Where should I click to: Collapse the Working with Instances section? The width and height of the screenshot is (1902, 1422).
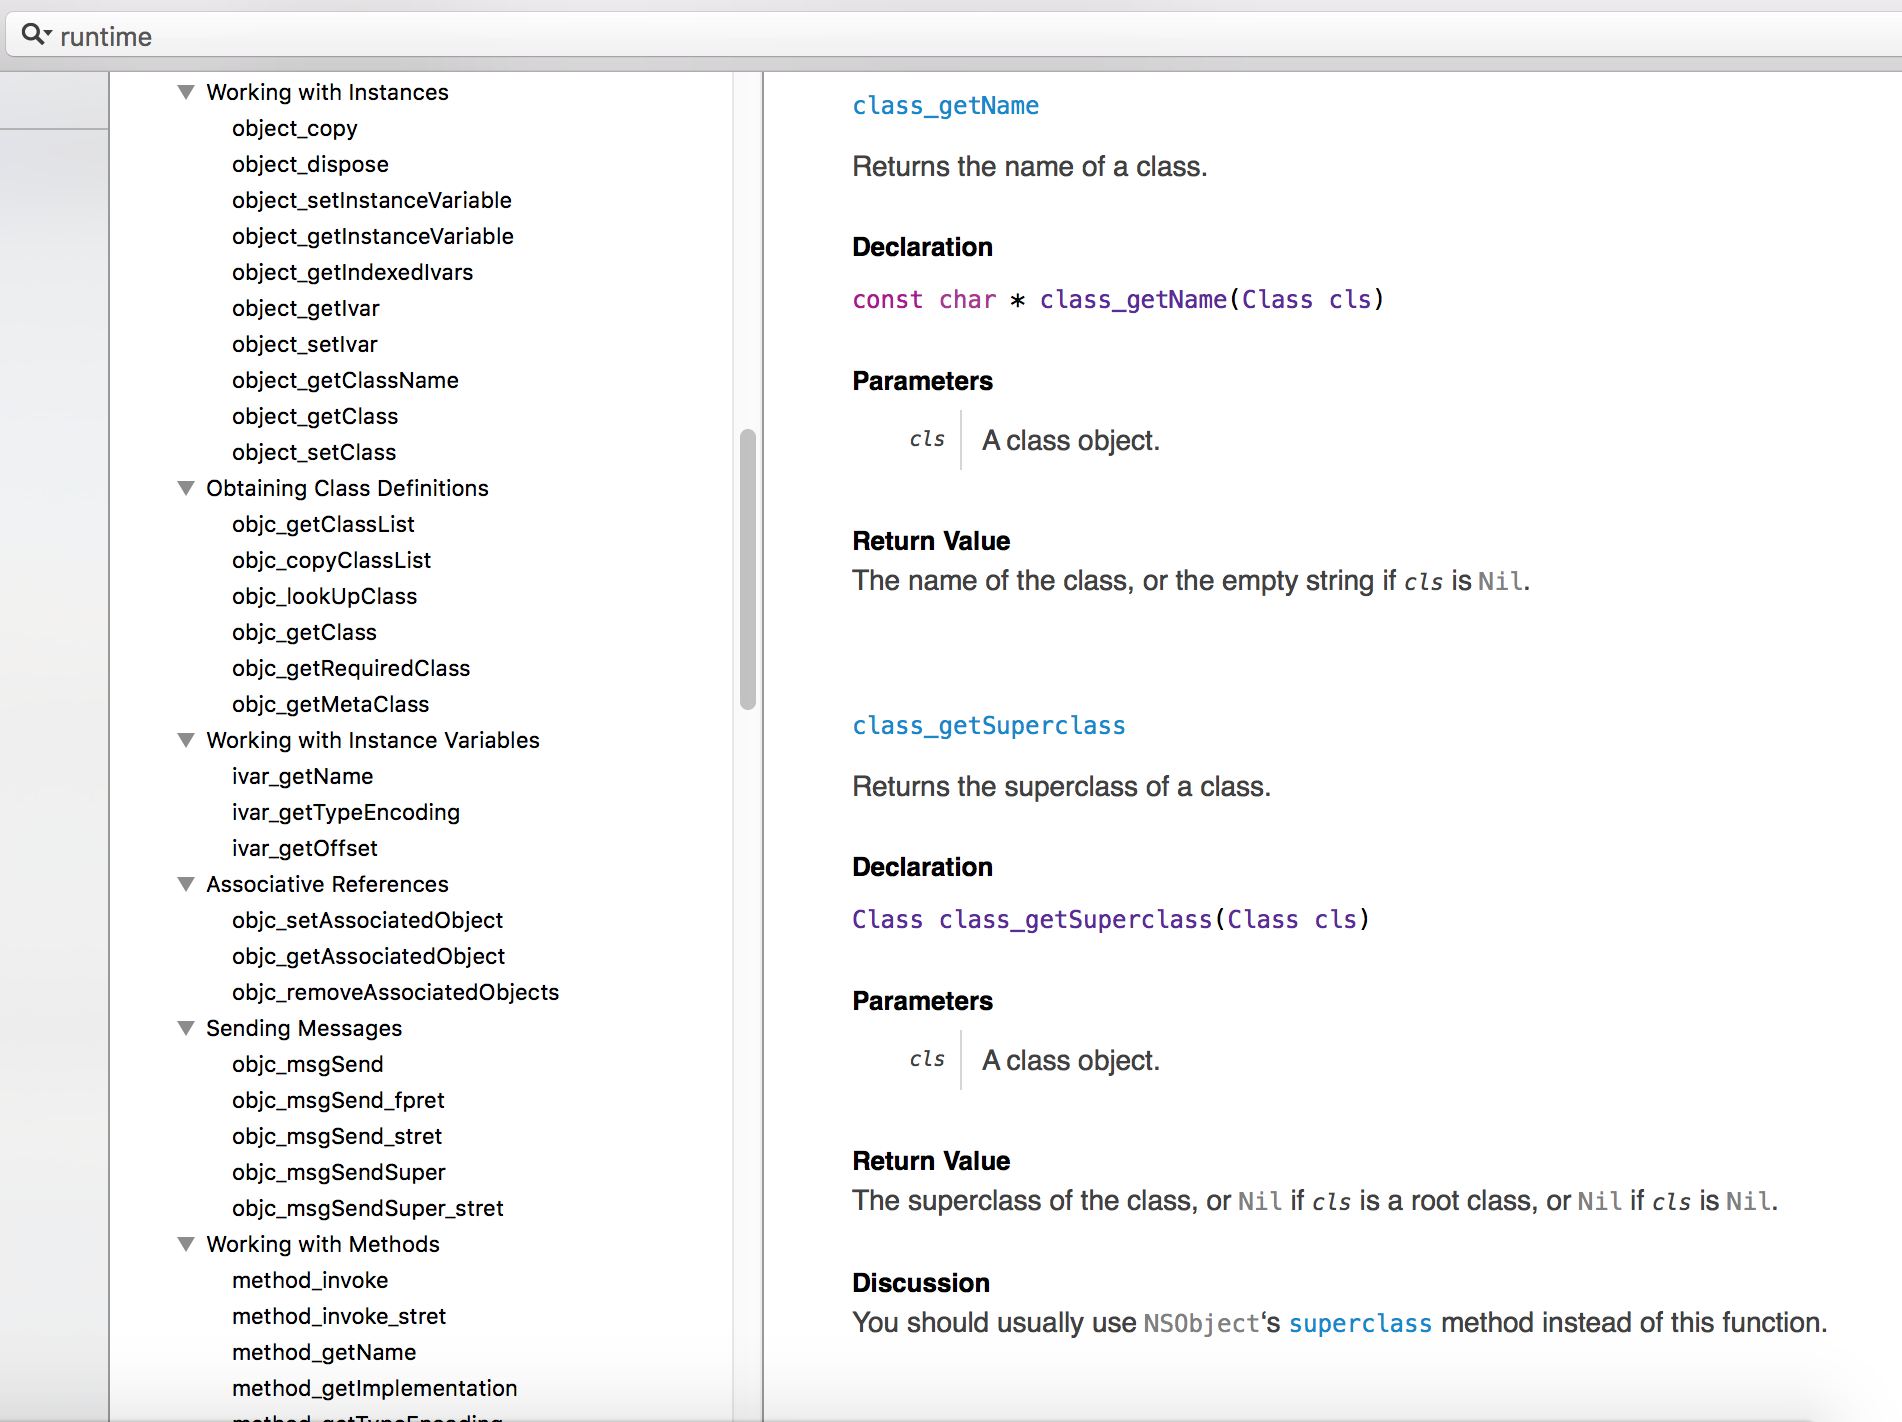click(x=186, y=92)
